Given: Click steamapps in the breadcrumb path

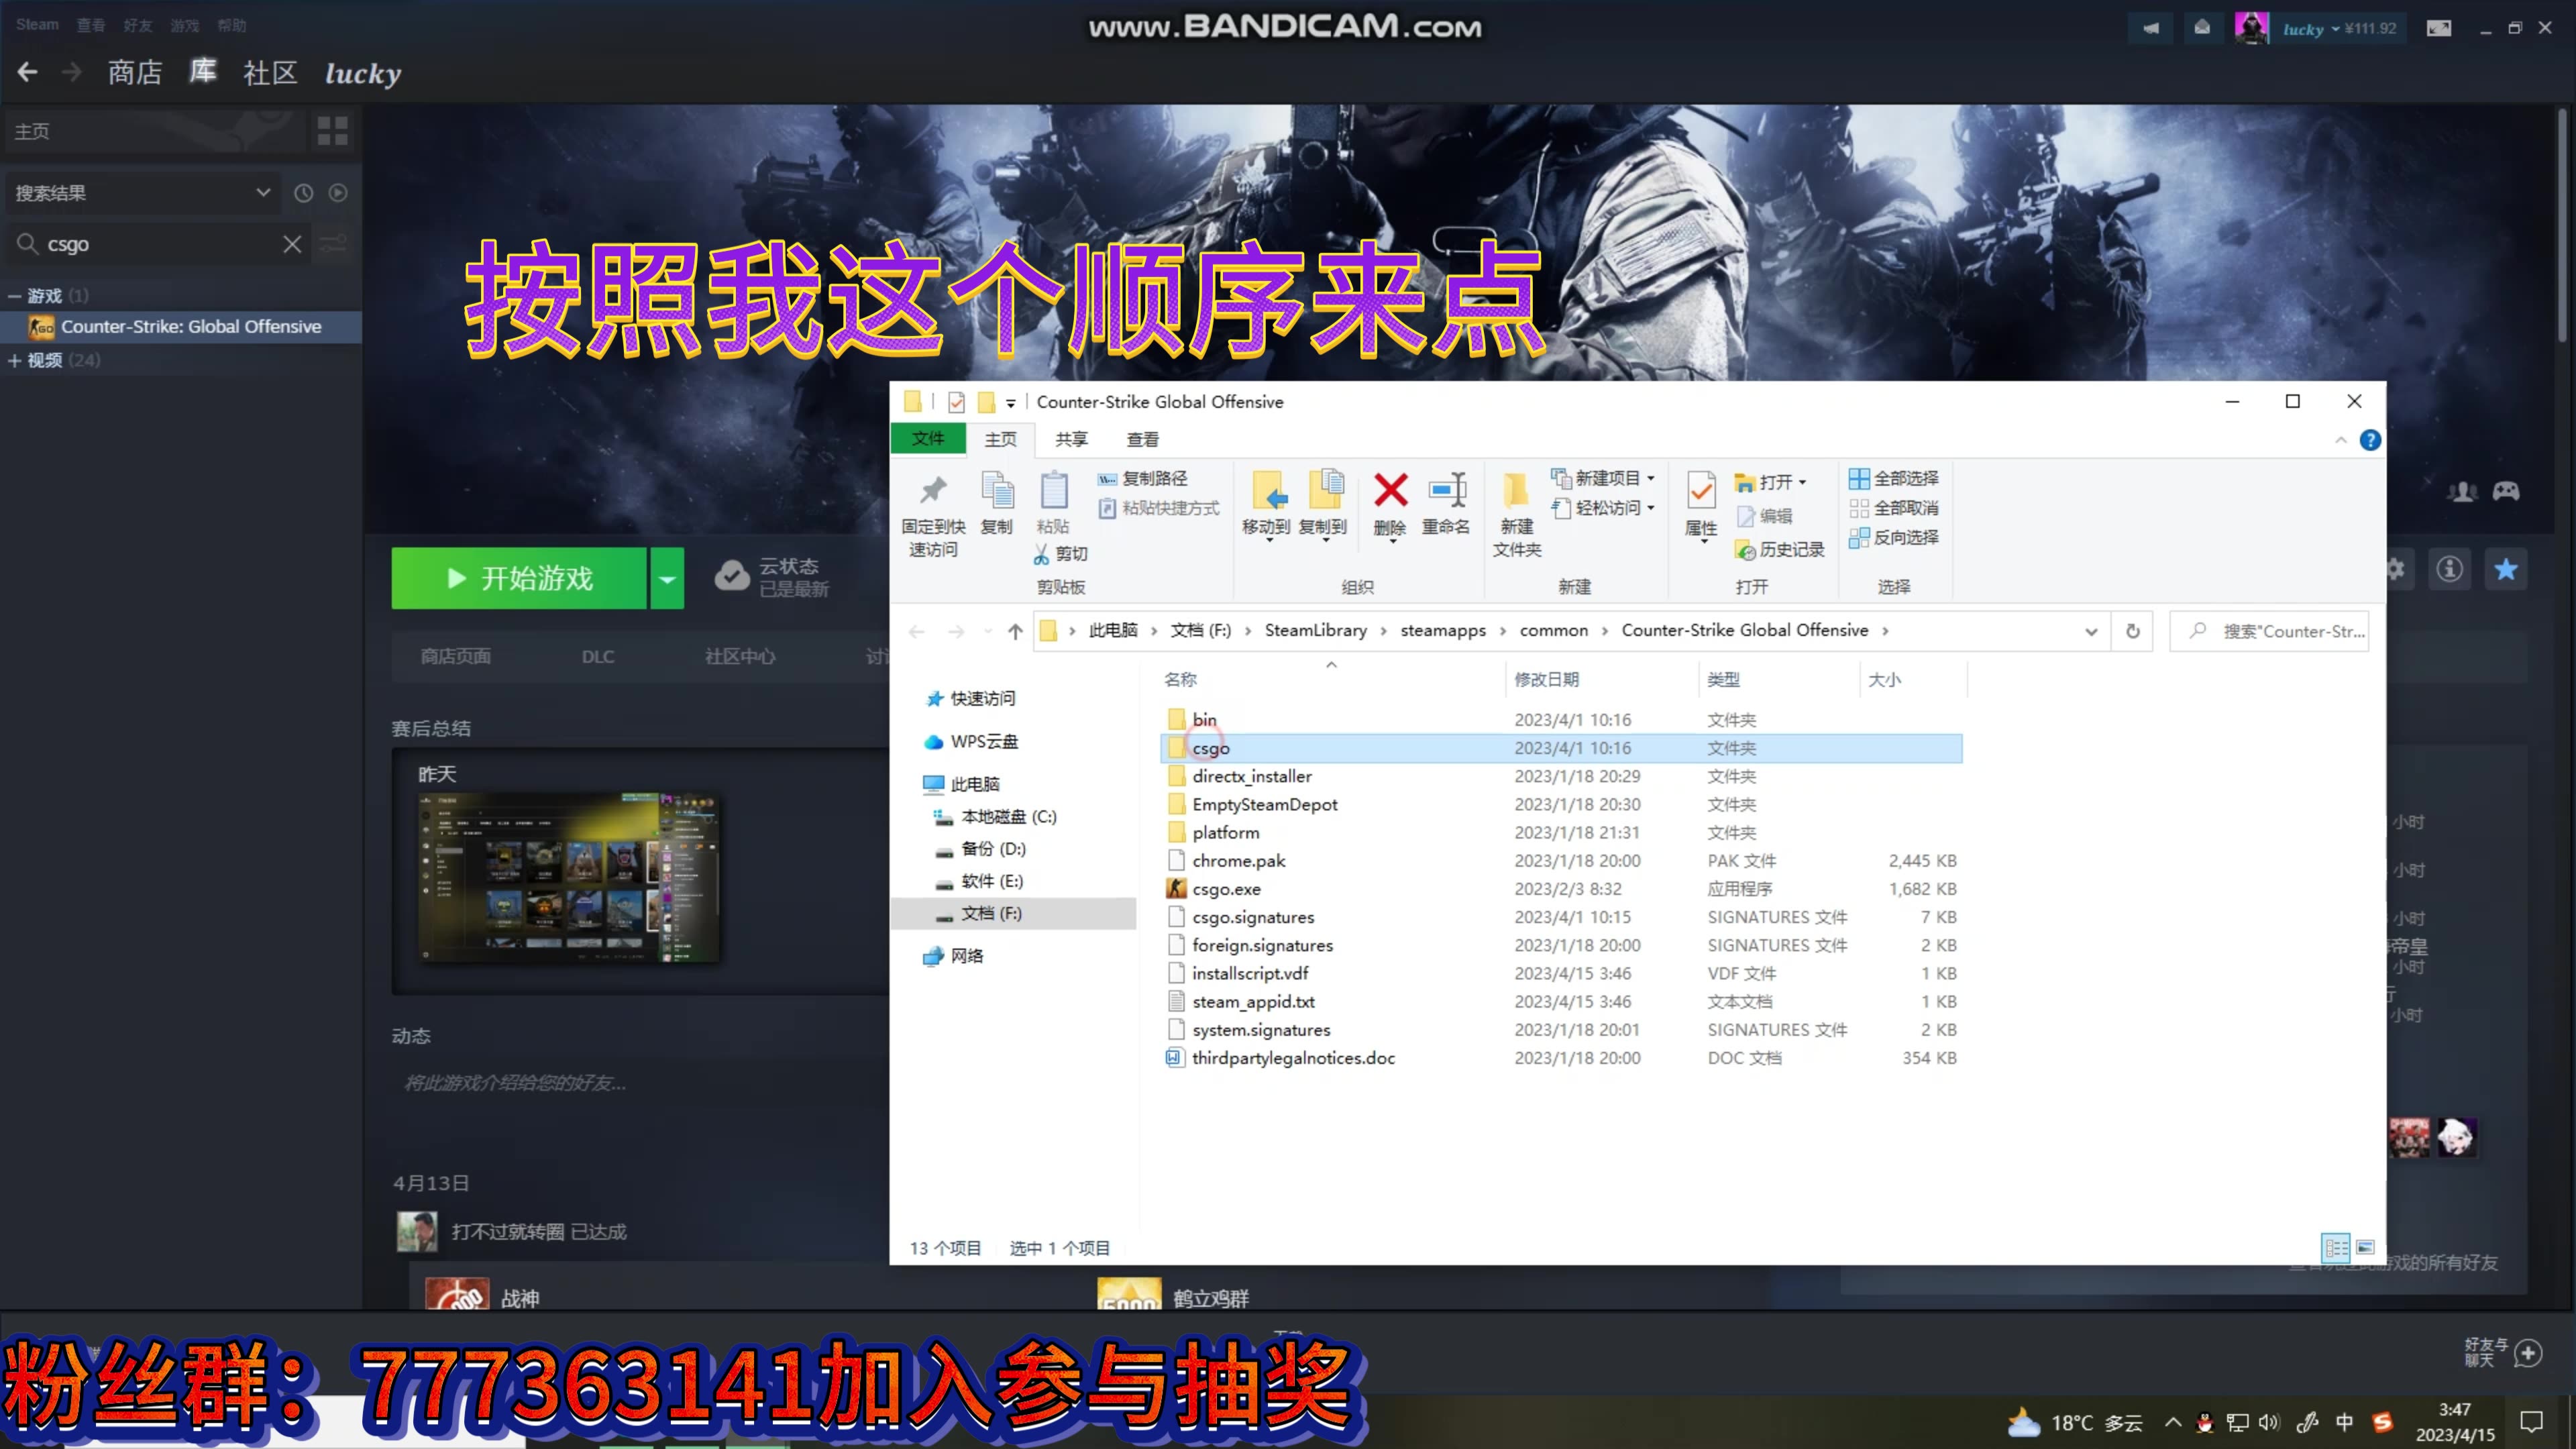Looking at the screenshot, I should pos(1443,630).
